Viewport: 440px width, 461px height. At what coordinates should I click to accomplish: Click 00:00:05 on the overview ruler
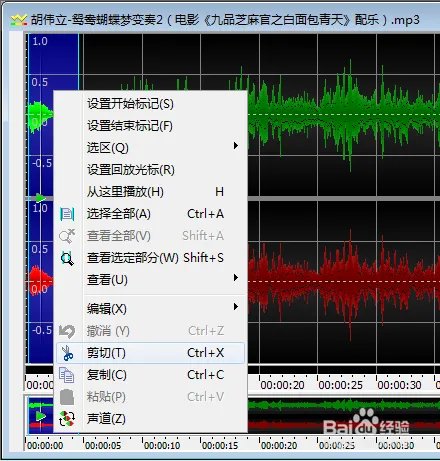coord(103,446)
